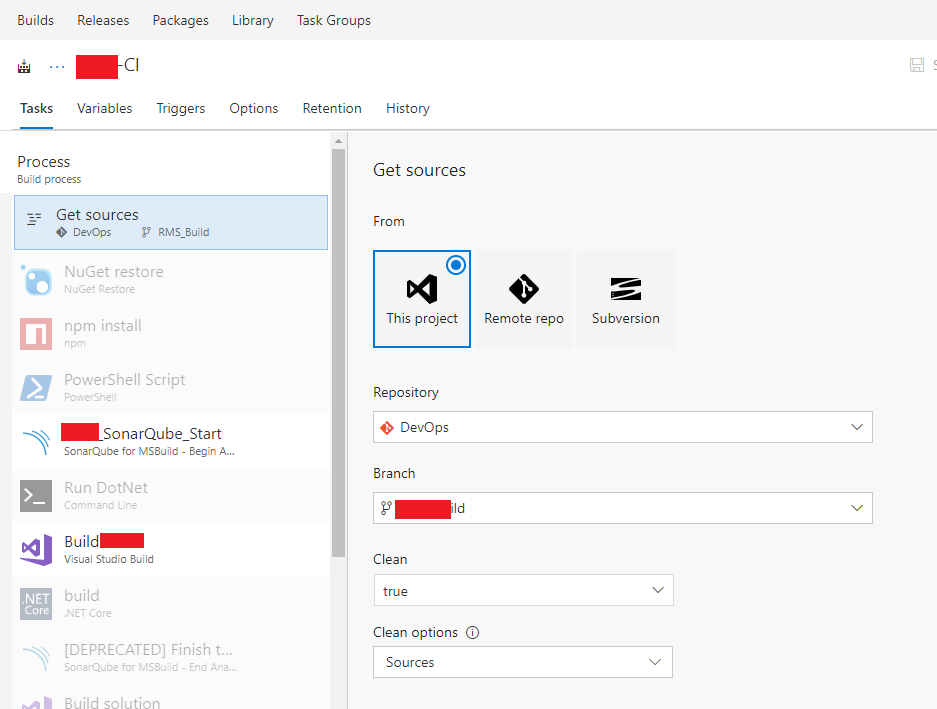This screenshot has width=937, height=709.
Task: Click the Build solution task icon
Action: coord(36,703)
